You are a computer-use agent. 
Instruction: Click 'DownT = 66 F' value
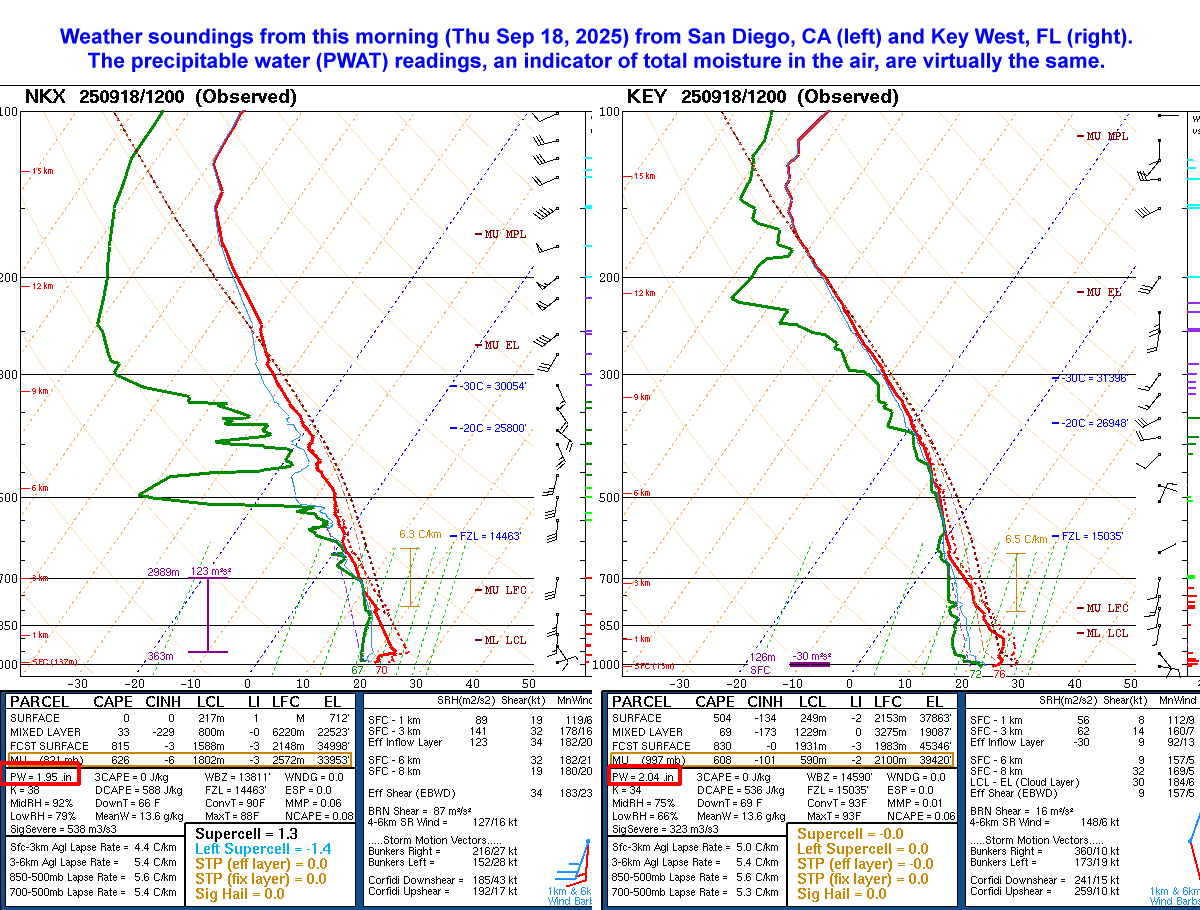pyautogui.click(x=128, y=803)
